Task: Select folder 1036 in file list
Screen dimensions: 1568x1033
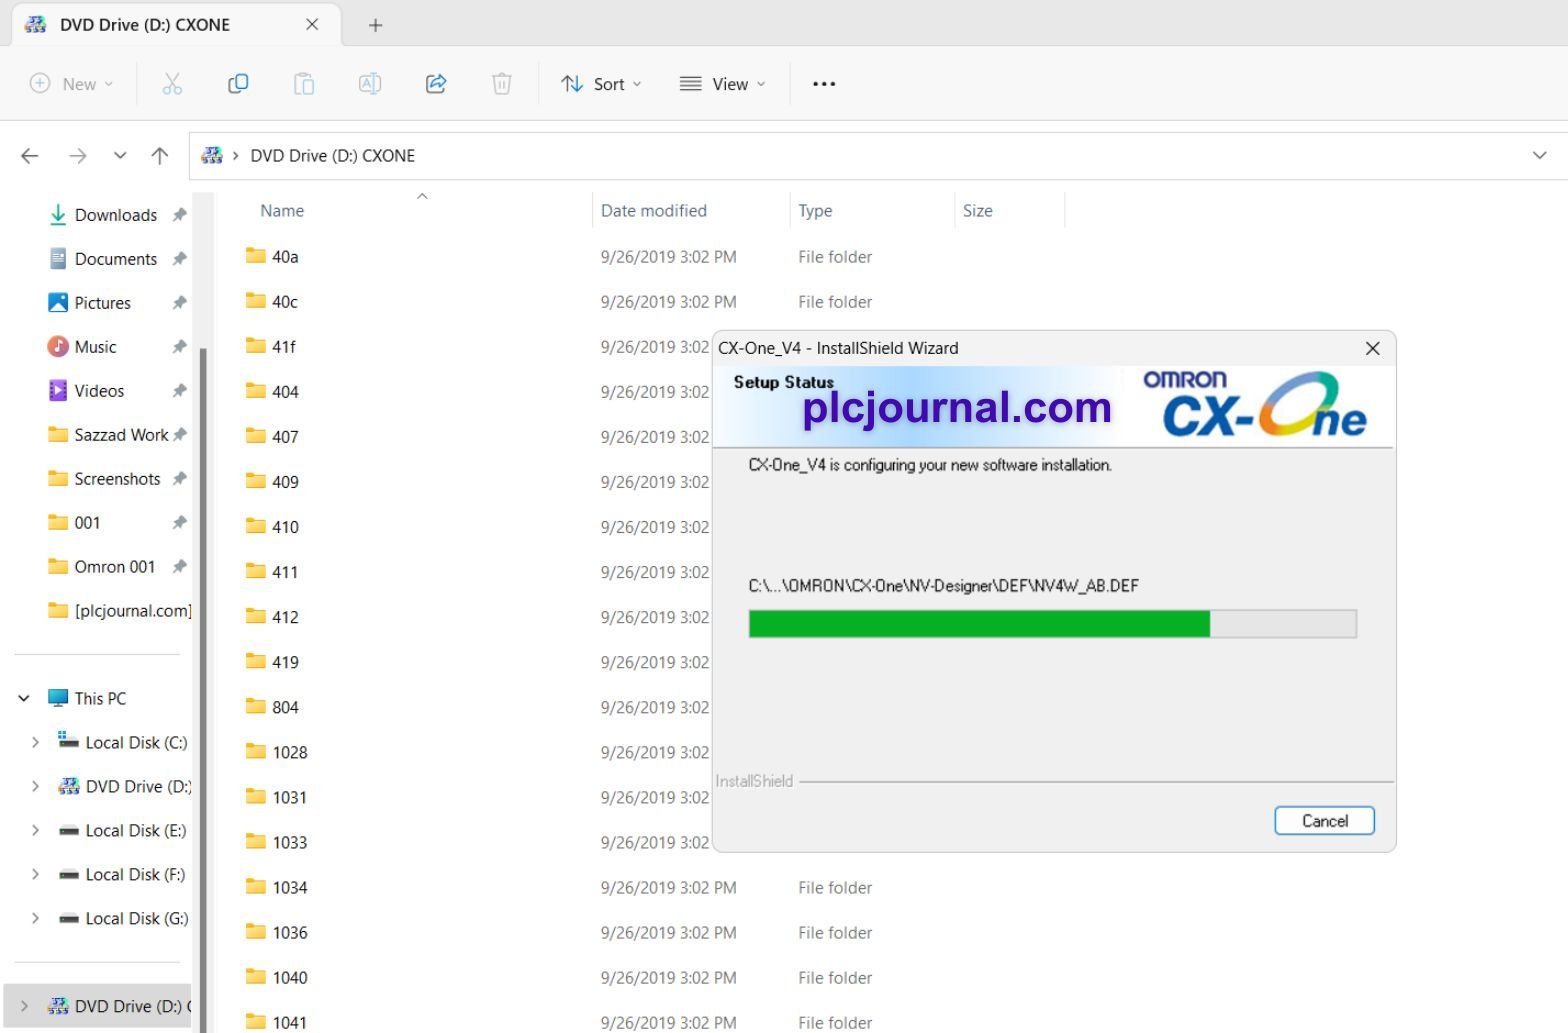Action: point(290,932)
